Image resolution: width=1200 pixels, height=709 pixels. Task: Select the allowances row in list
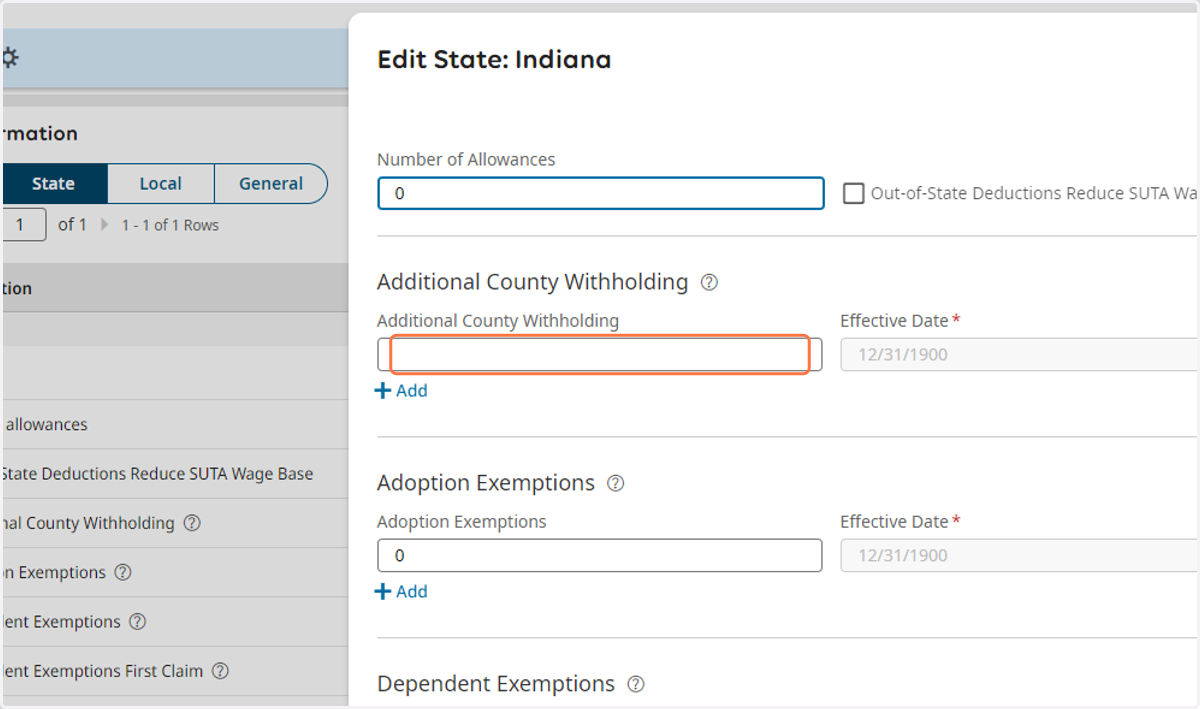174,425
